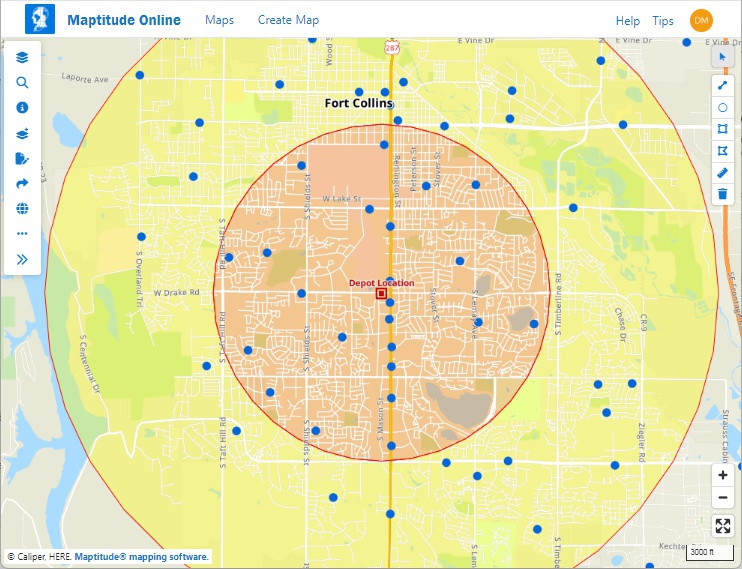Open the edit document pencil icon
Image resolution: width=742 pixels, height=569 pixels.
(x=22, y=158)
